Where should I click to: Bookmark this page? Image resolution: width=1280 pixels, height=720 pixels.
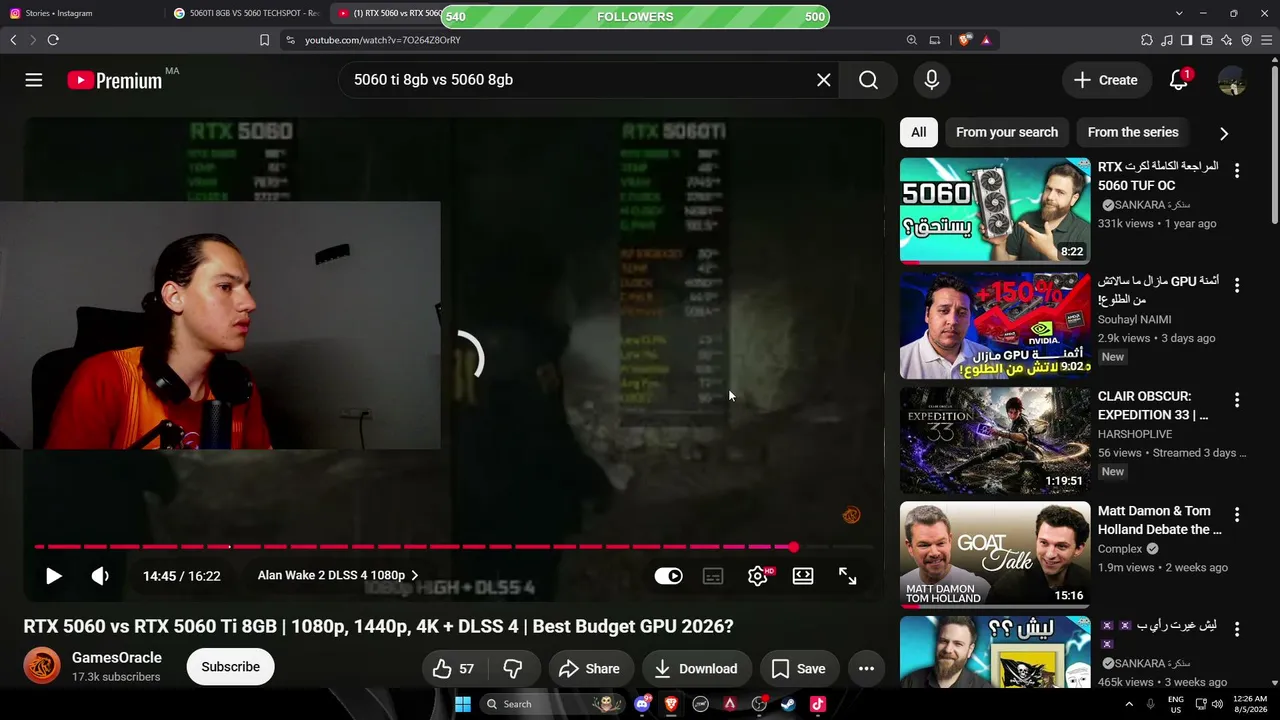tap(264, 40)
